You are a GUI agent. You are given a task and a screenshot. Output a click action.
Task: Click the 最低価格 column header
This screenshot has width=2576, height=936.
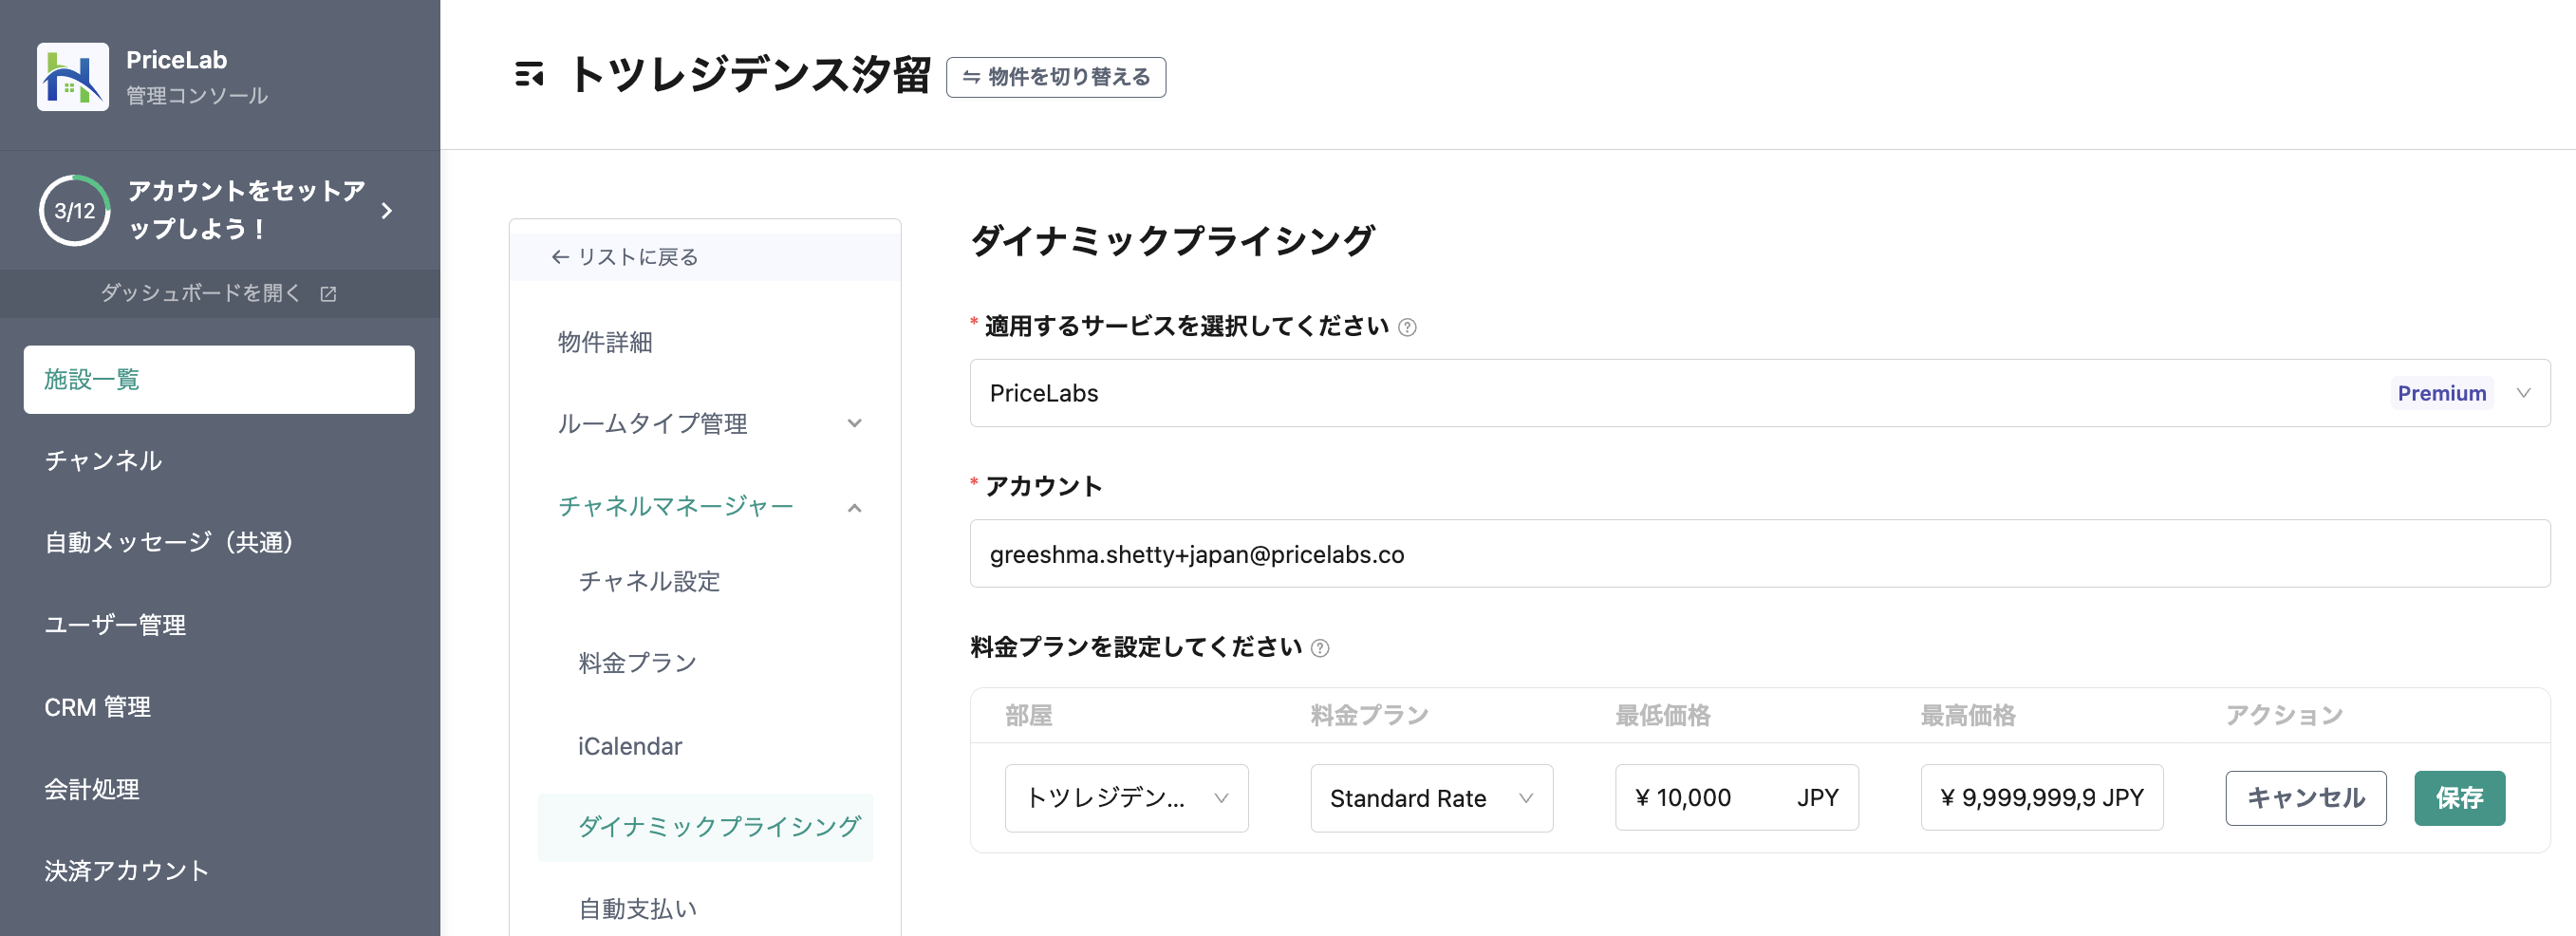(1662, 716)
